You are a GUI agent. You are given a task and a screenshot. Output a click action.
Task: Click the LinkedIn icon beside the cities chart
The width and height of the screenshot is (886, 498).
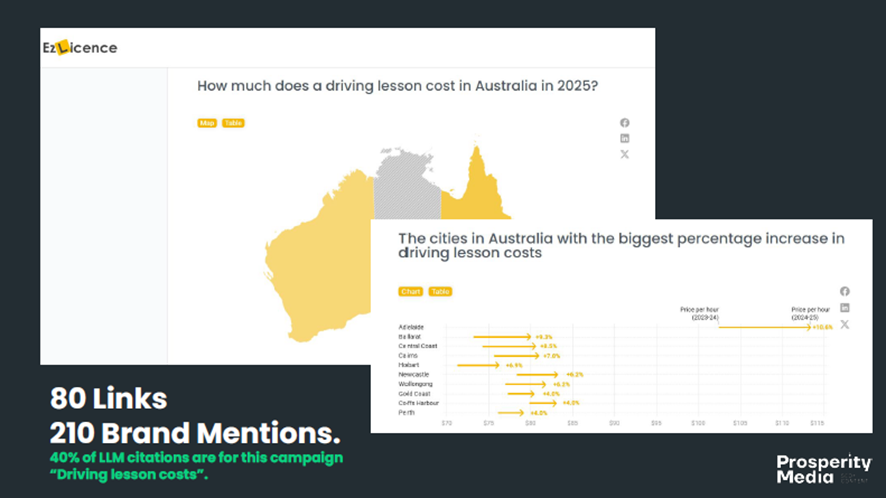point(845,307)
